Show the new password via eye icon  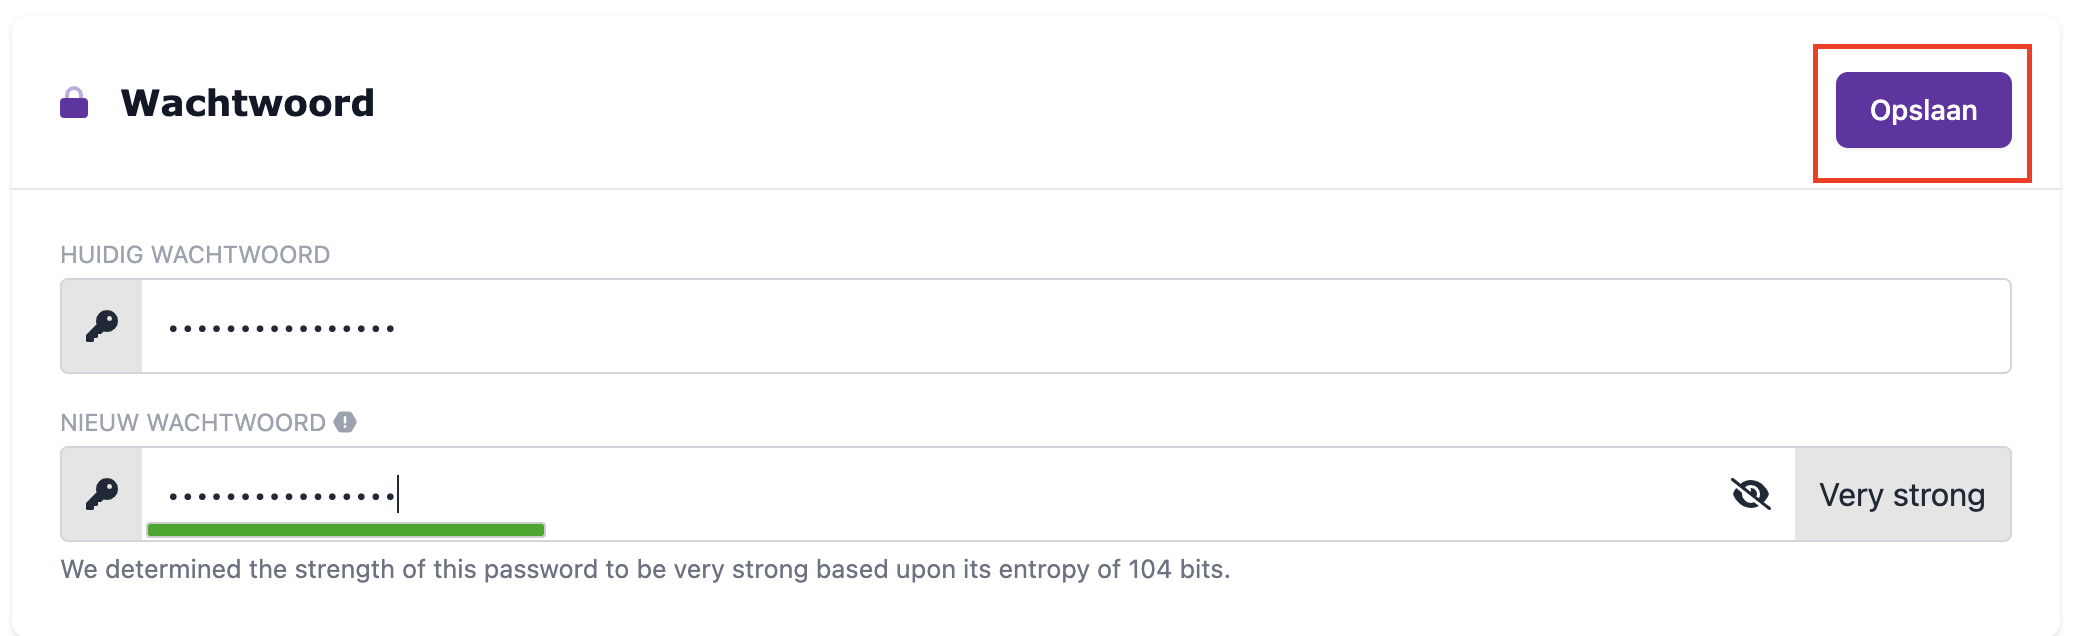[x=1750, y=494]
